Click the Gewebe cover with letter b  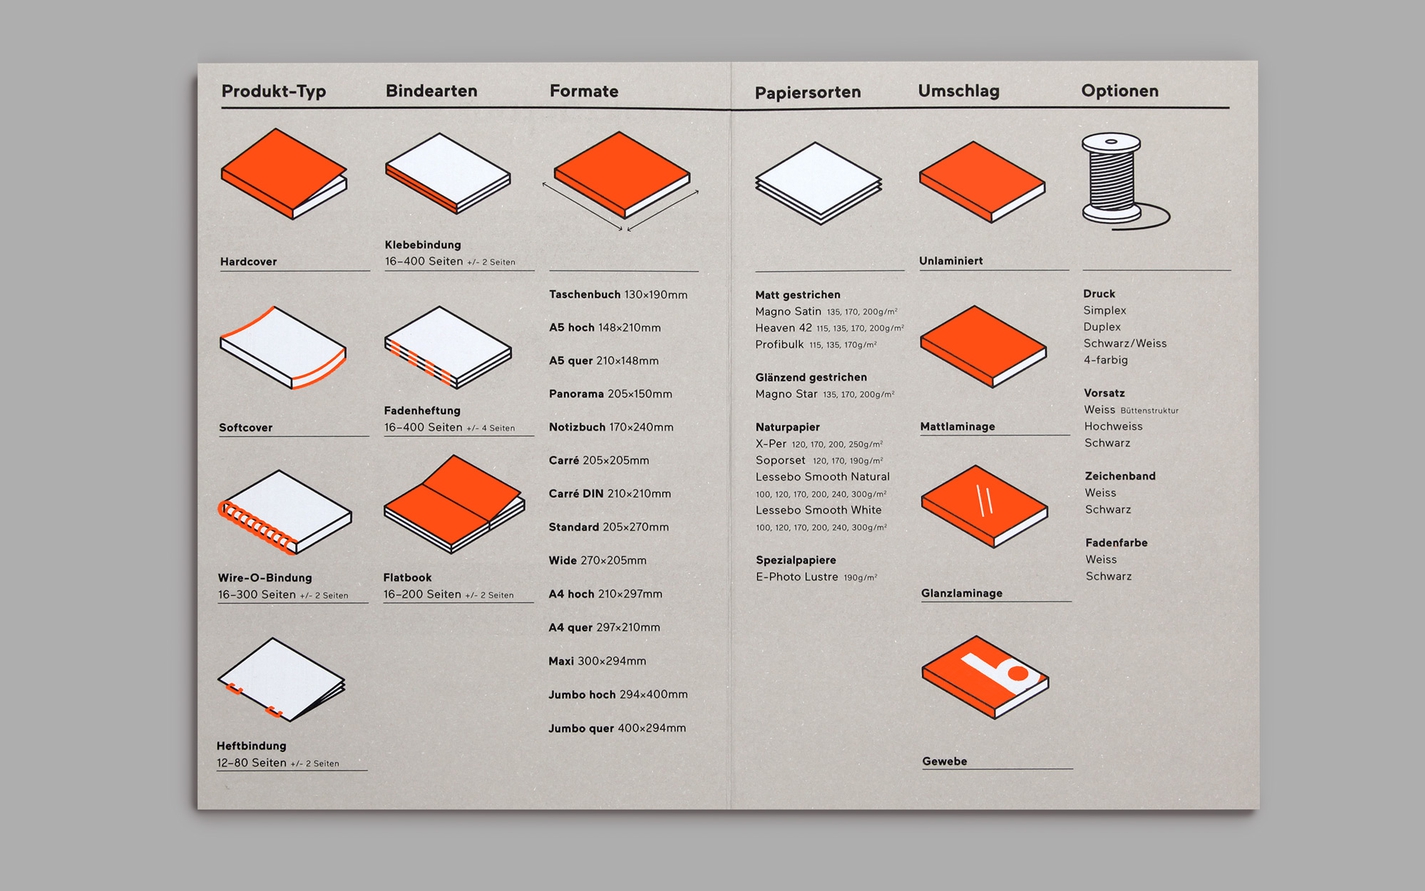click(x=985, y=676)
